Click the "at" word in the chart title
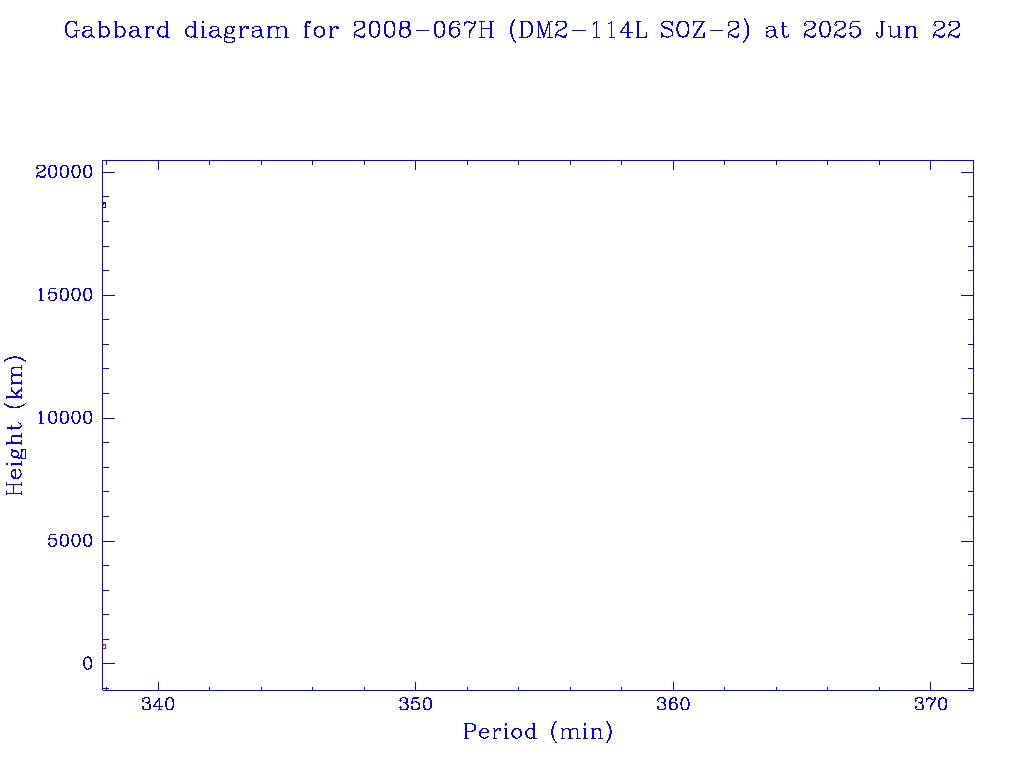The width and height of the screenshot is (1024, 768). point(777,30)
